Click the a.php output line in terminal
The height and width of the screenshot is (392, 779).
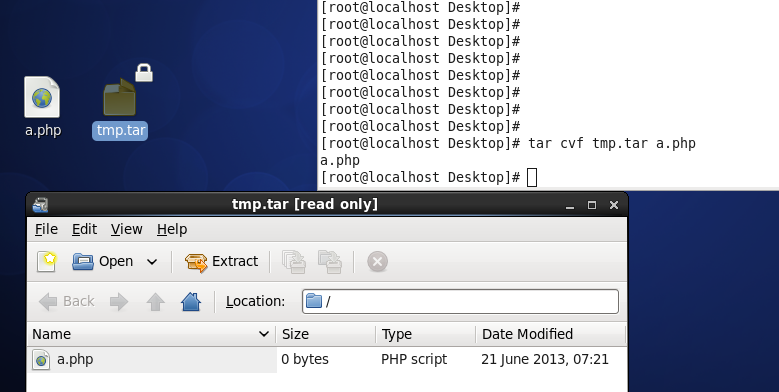tap(340, 160)
